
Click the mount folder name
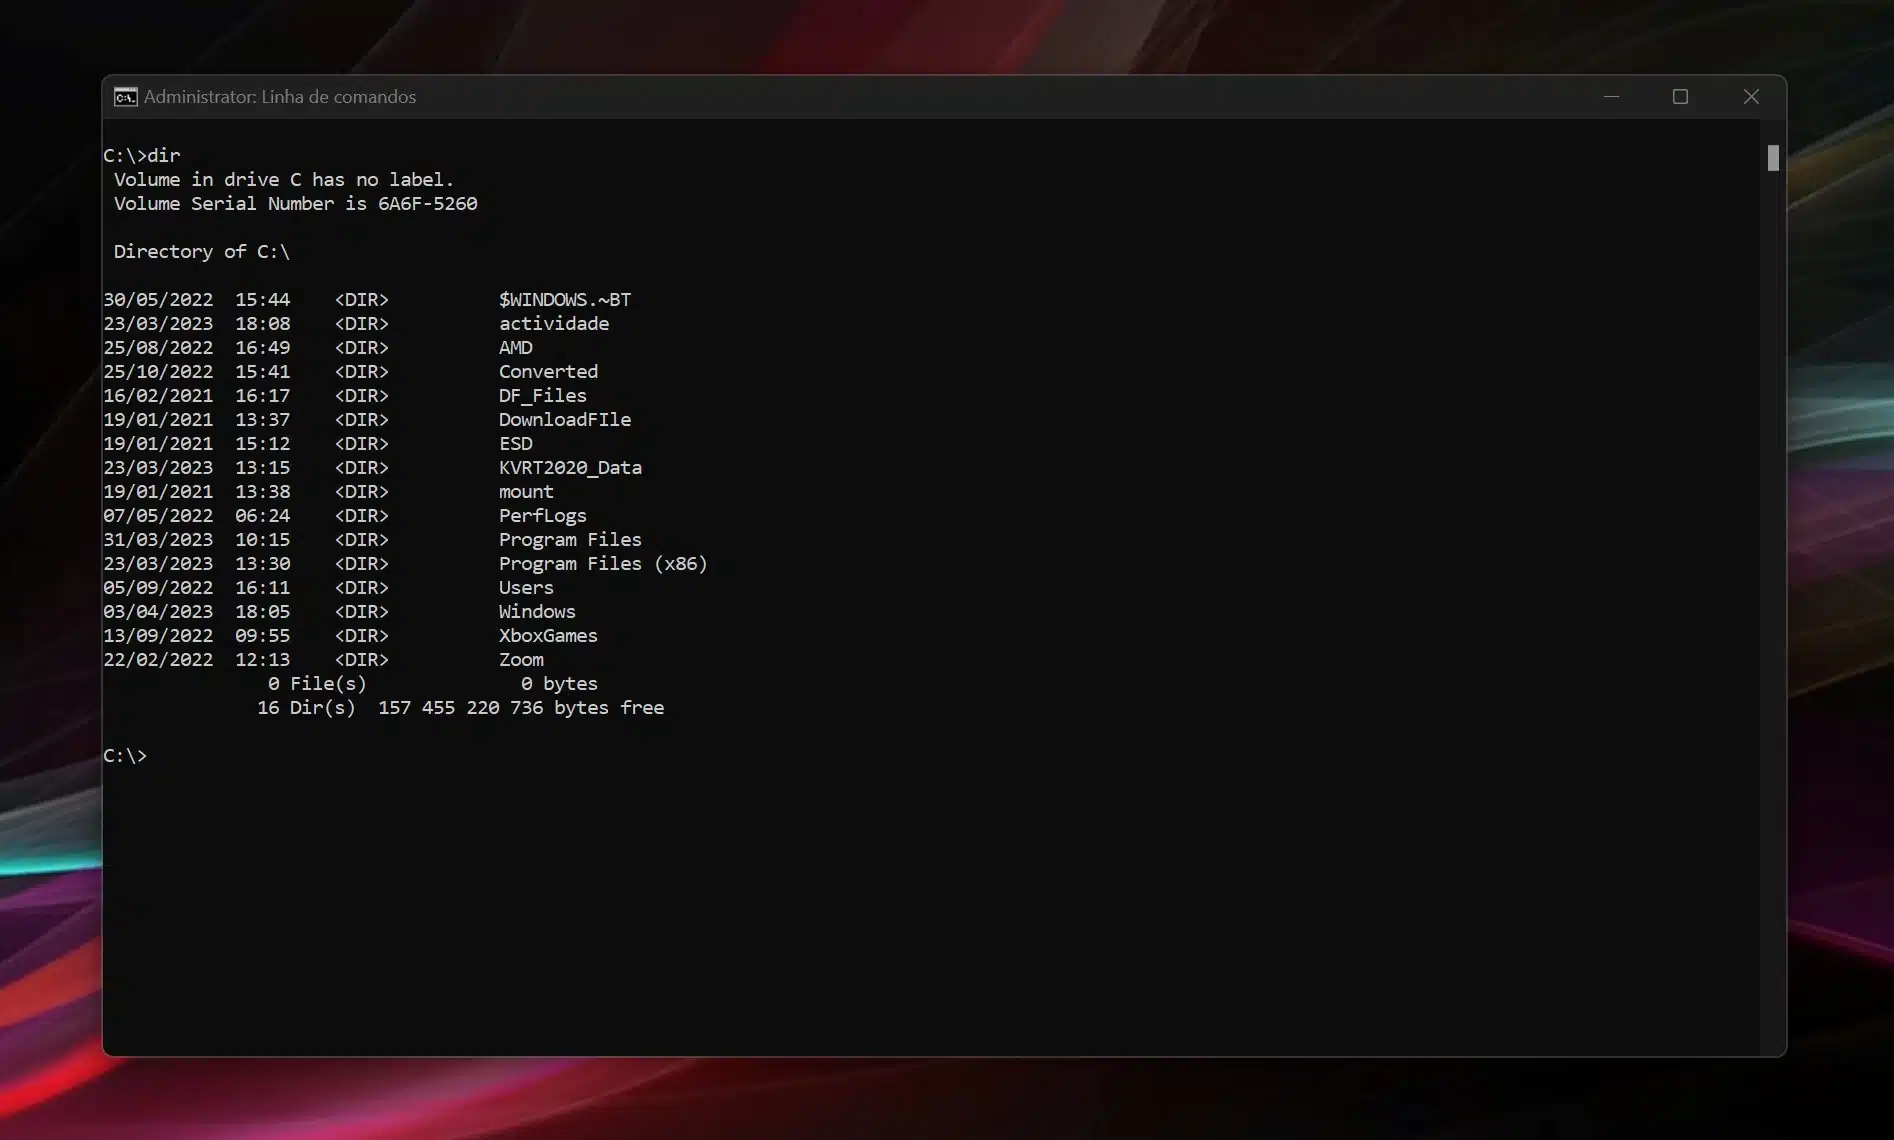tap(526, 491)
